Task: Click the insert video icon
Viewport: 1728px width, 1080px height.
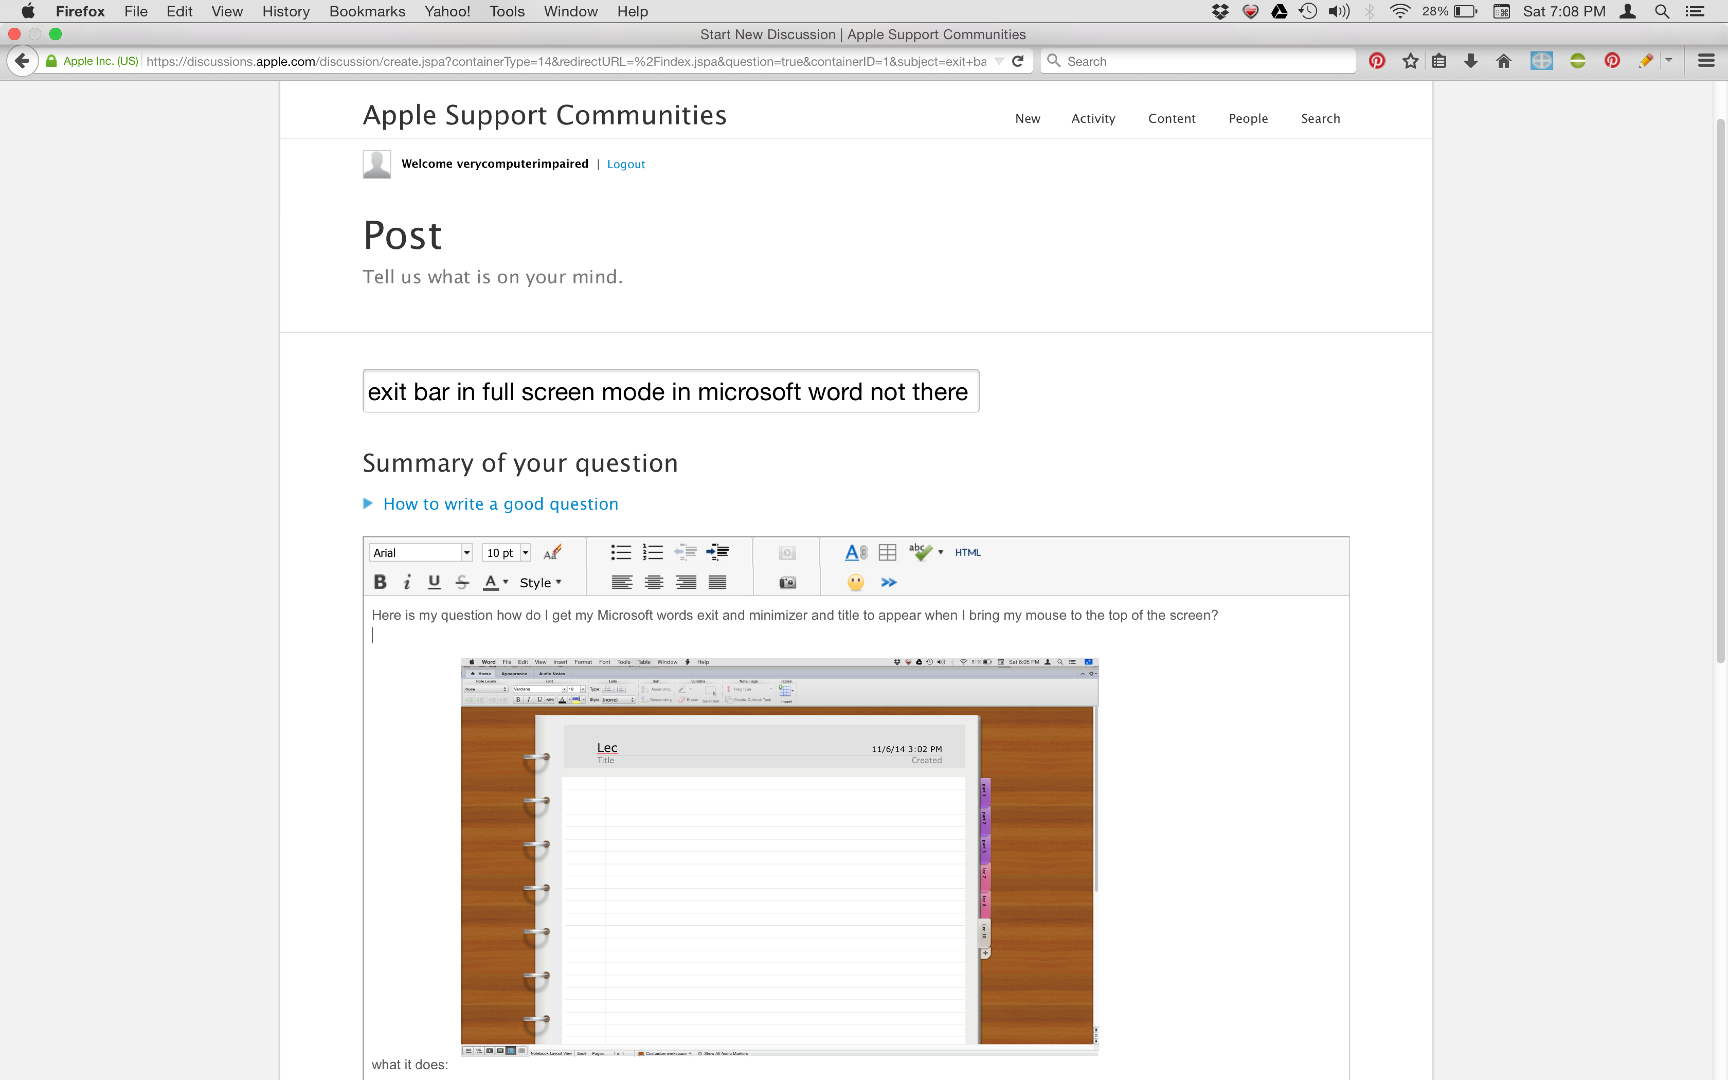Action: 787,553
